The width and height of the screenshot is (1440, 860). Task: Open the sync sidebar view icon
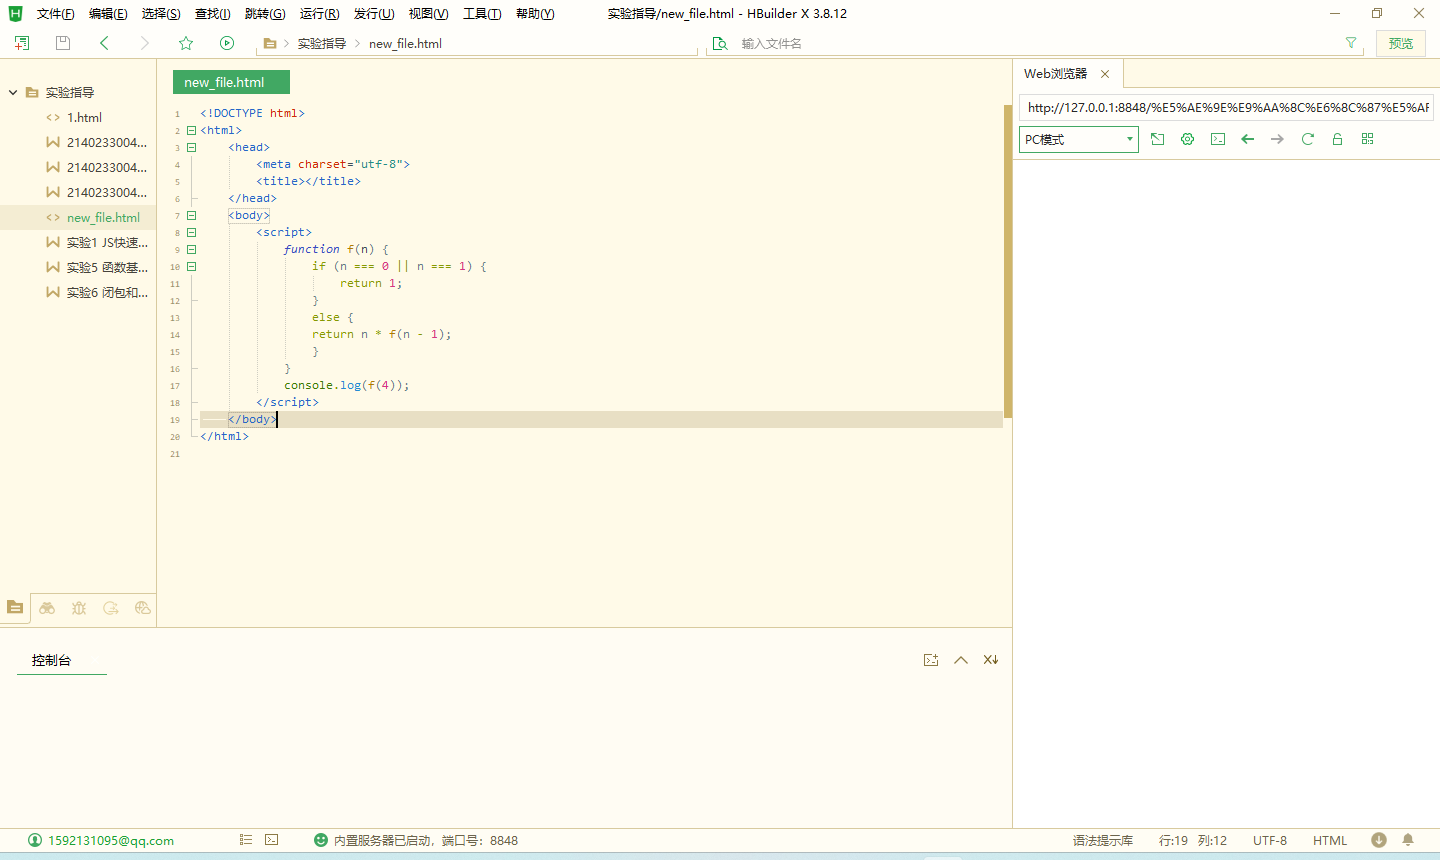click(x=111, y=607)
